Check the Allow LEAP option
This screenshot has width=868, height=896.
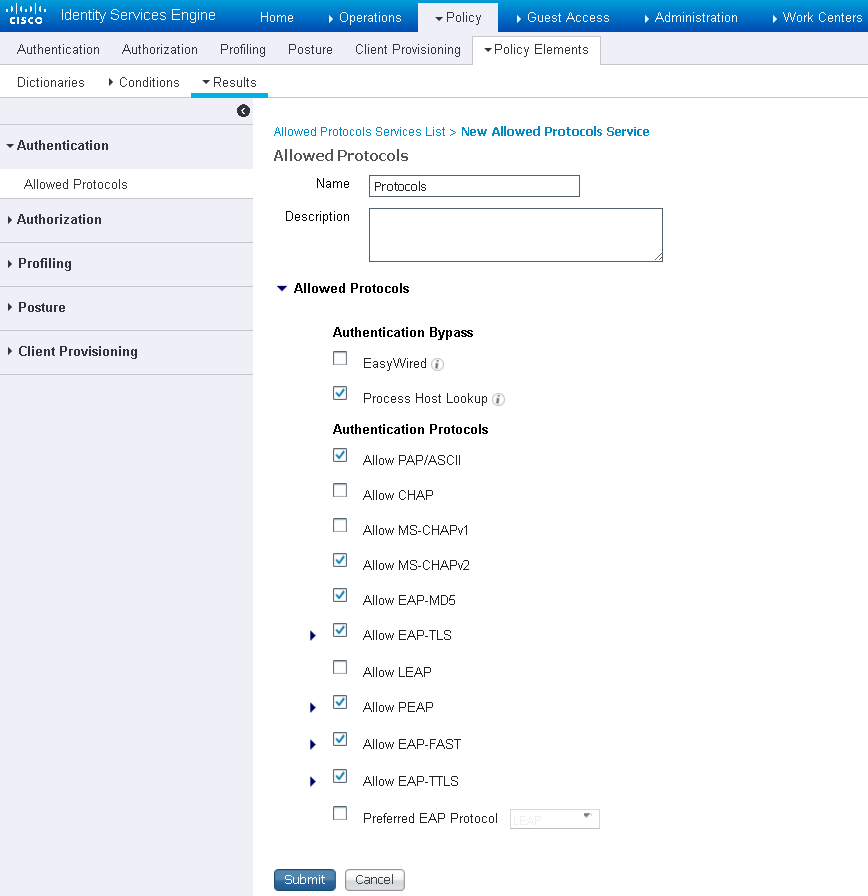coord(340,668)
